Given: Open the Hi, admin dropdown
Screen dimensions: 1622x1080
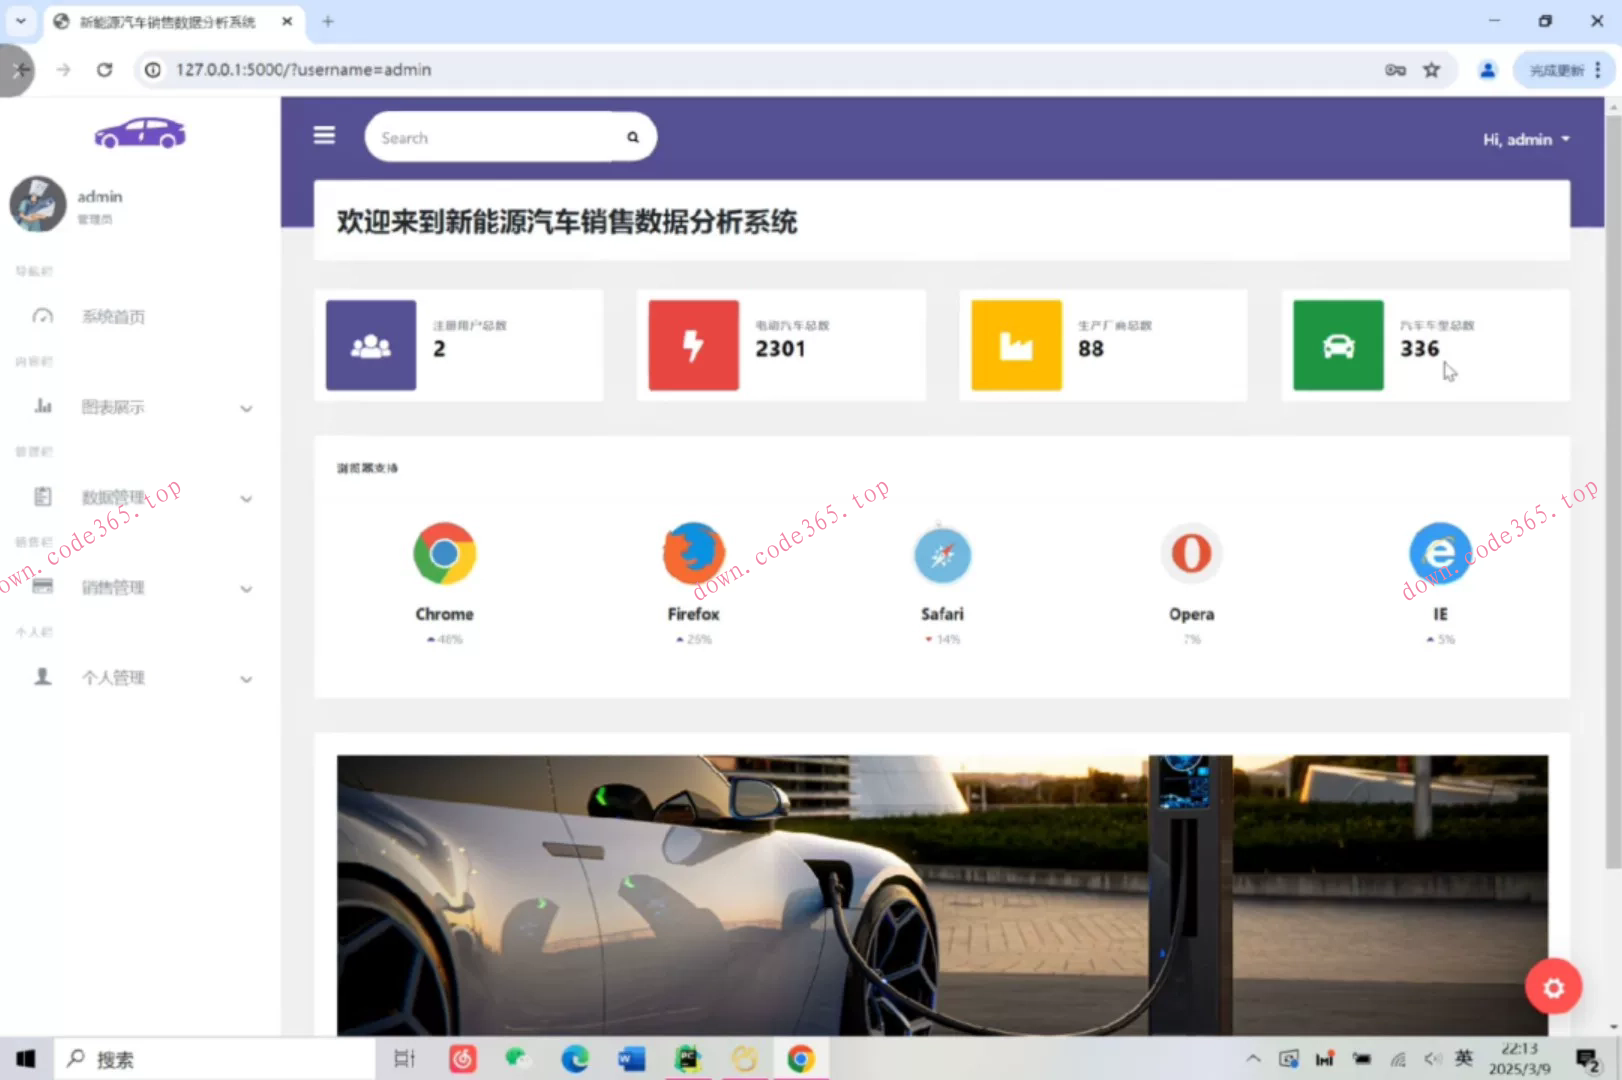Looking at the screenshot, I should click(x=1525, y=139).
